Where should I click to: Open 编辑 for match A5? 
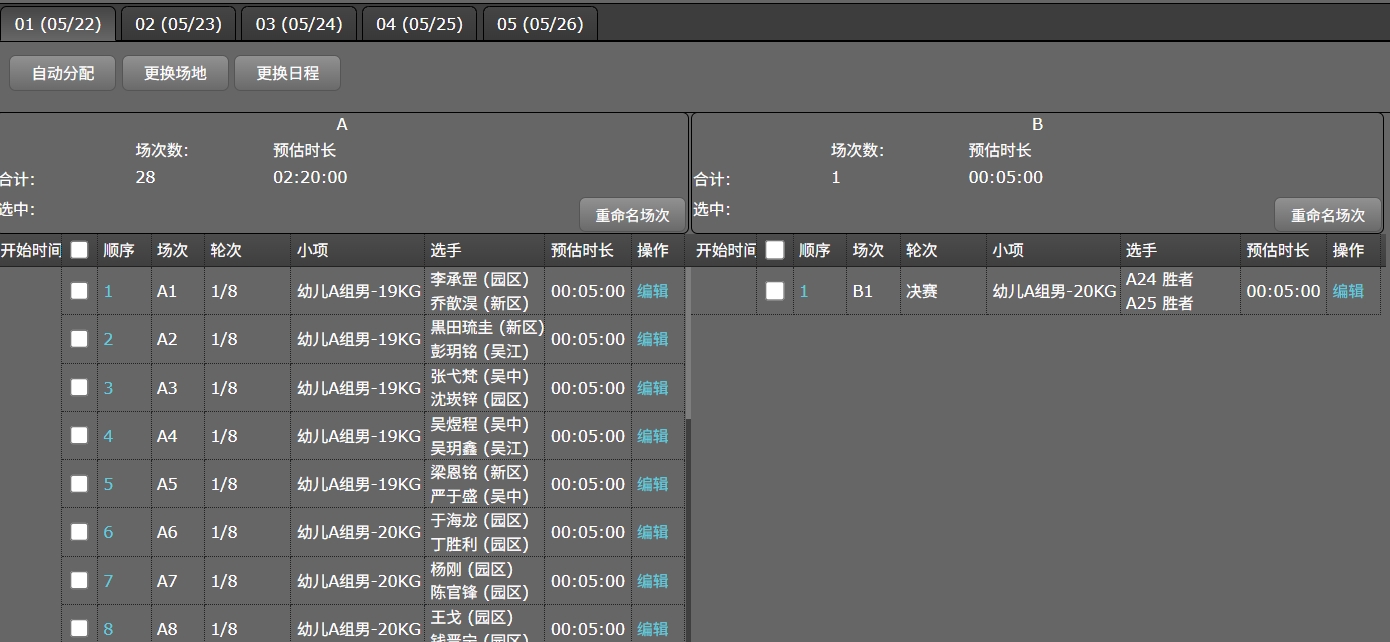653,484
